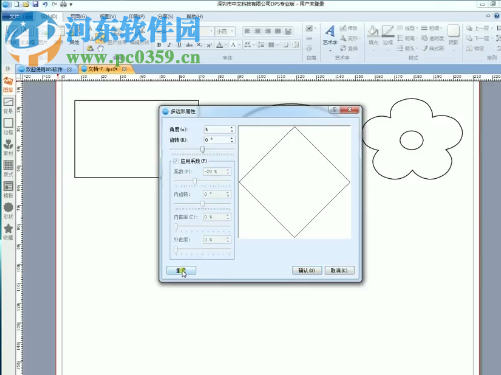Screen dimensions: 501x375
Task: Click the help question mark icon
Action: (496, 16)
